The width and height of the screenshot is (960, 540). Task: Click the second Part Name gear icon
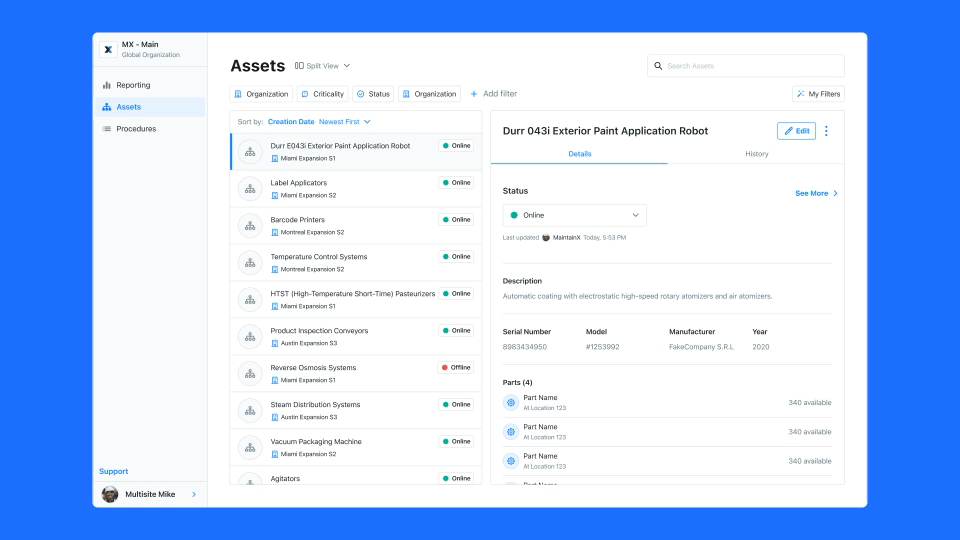tap(511, 432)
